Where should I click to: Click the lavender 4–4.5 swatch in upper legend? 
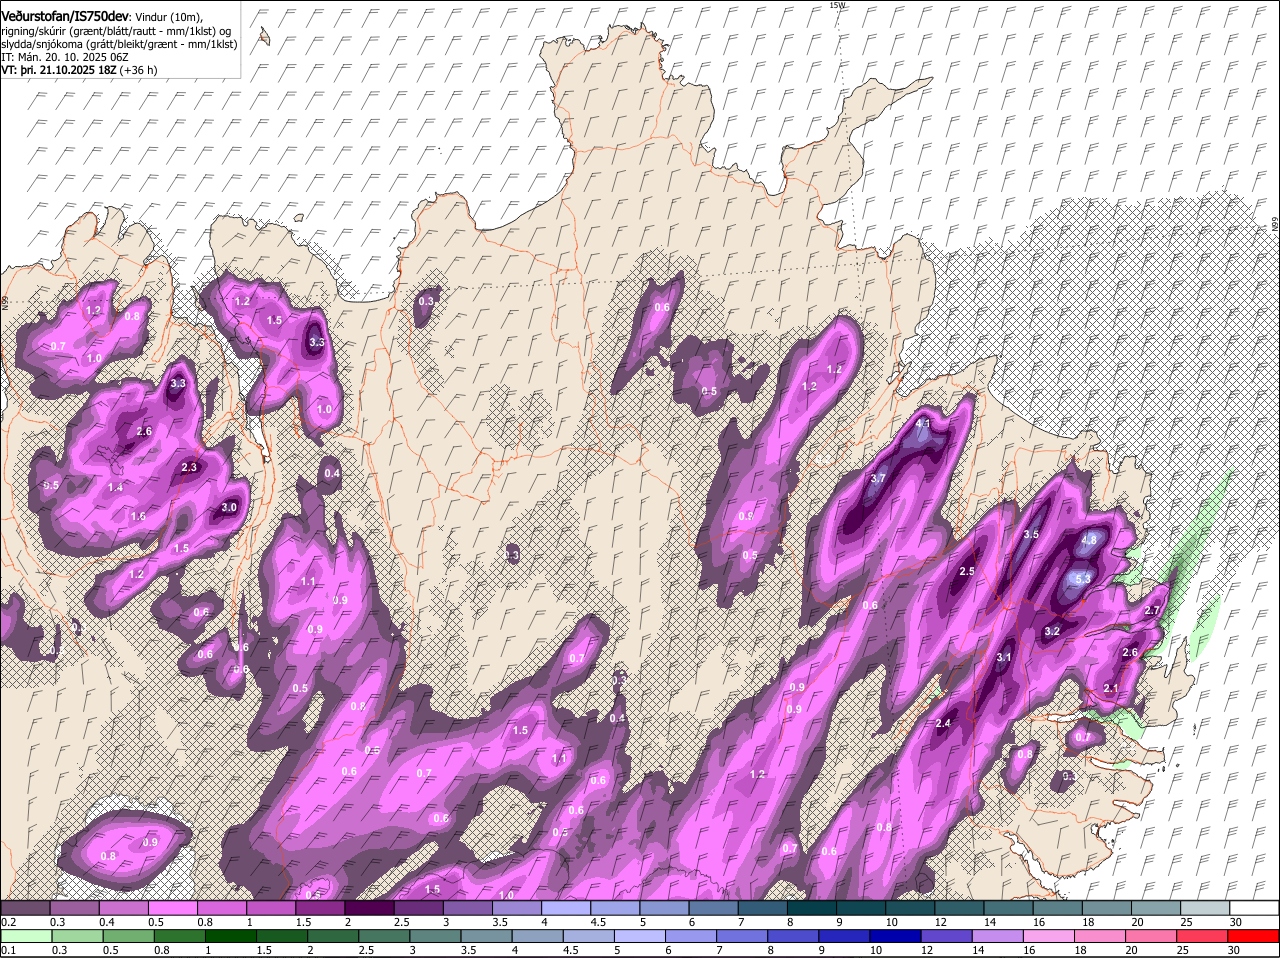click(565, 907)
